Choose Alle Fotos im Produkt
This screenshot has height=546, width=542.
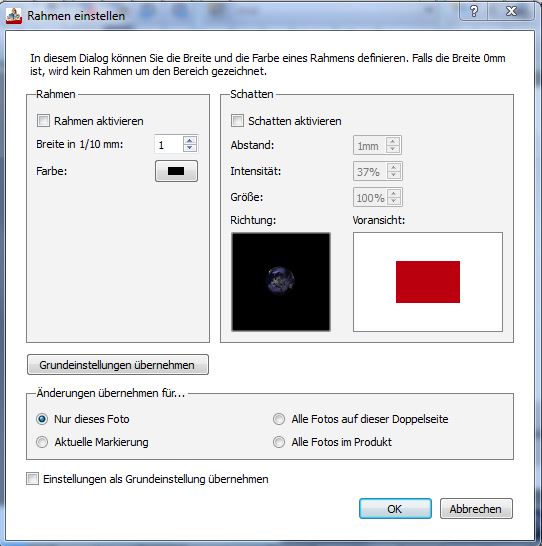pos(279,442)
